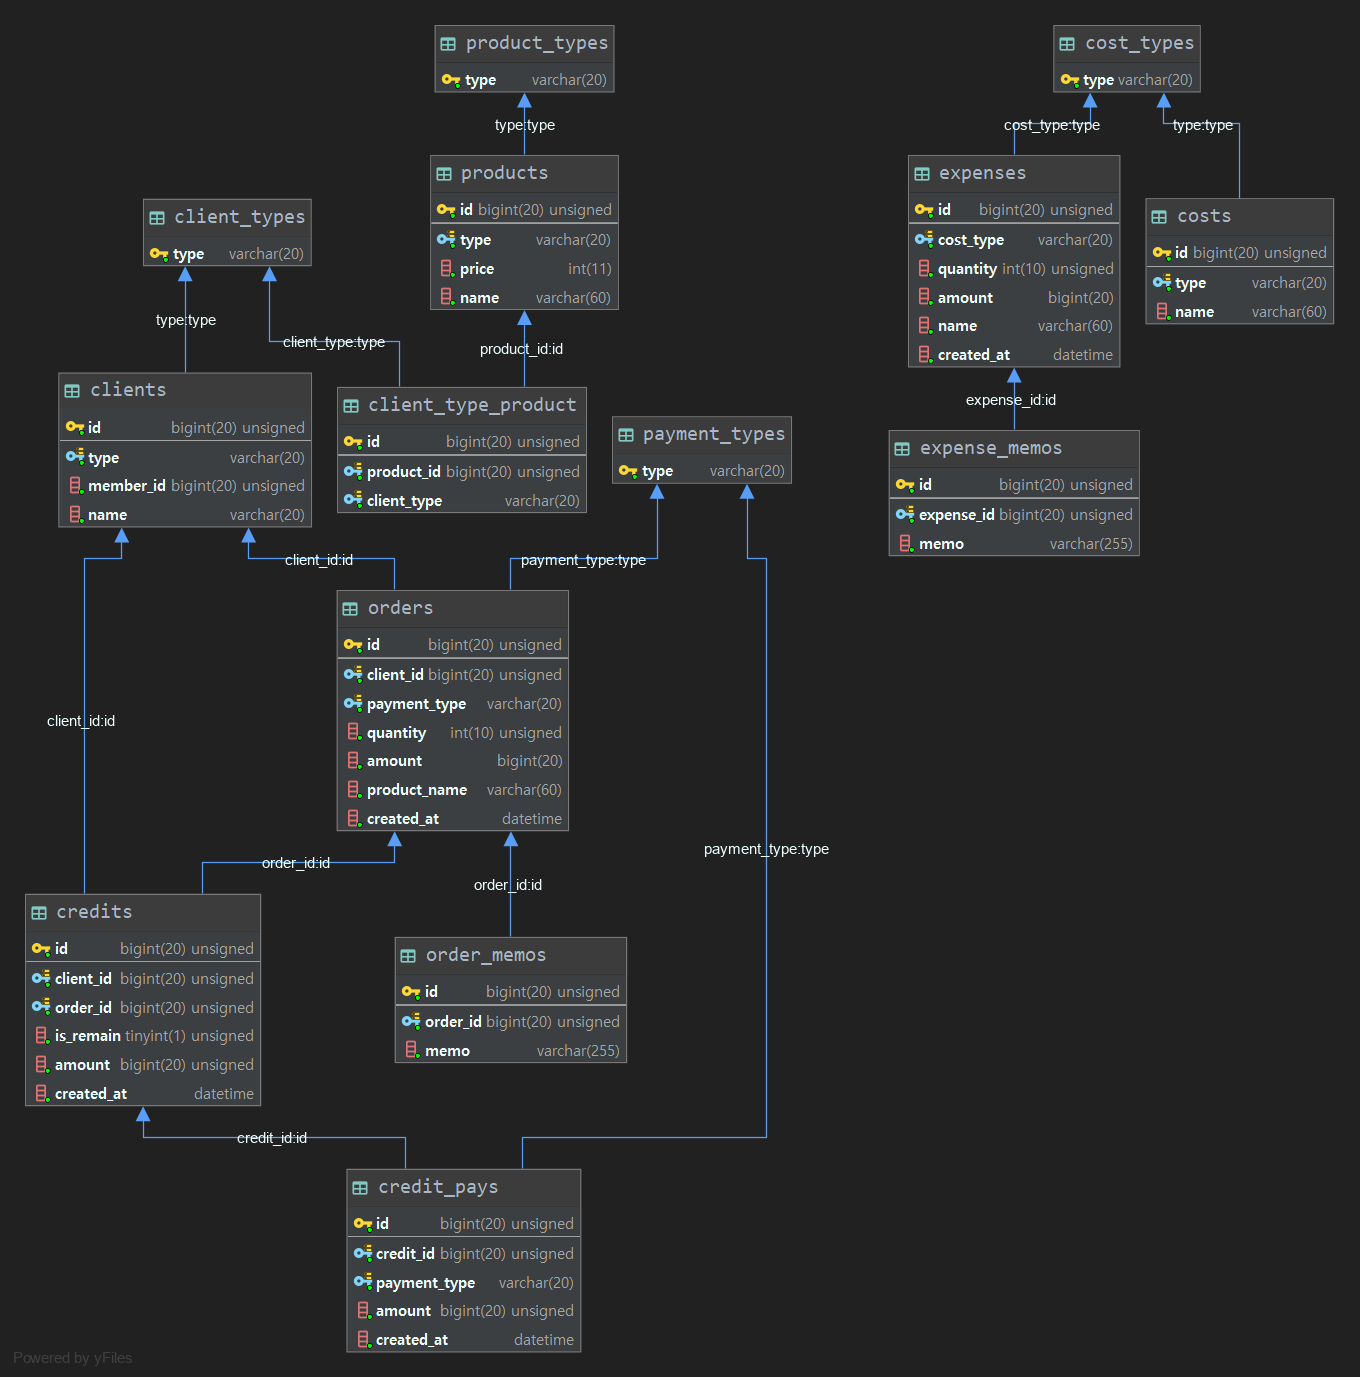Image resolution: width=1360 pixels, height=1377 pixels.
Task: Click the payment_type column in credit_pays
Action: (x=464, y=1283)
